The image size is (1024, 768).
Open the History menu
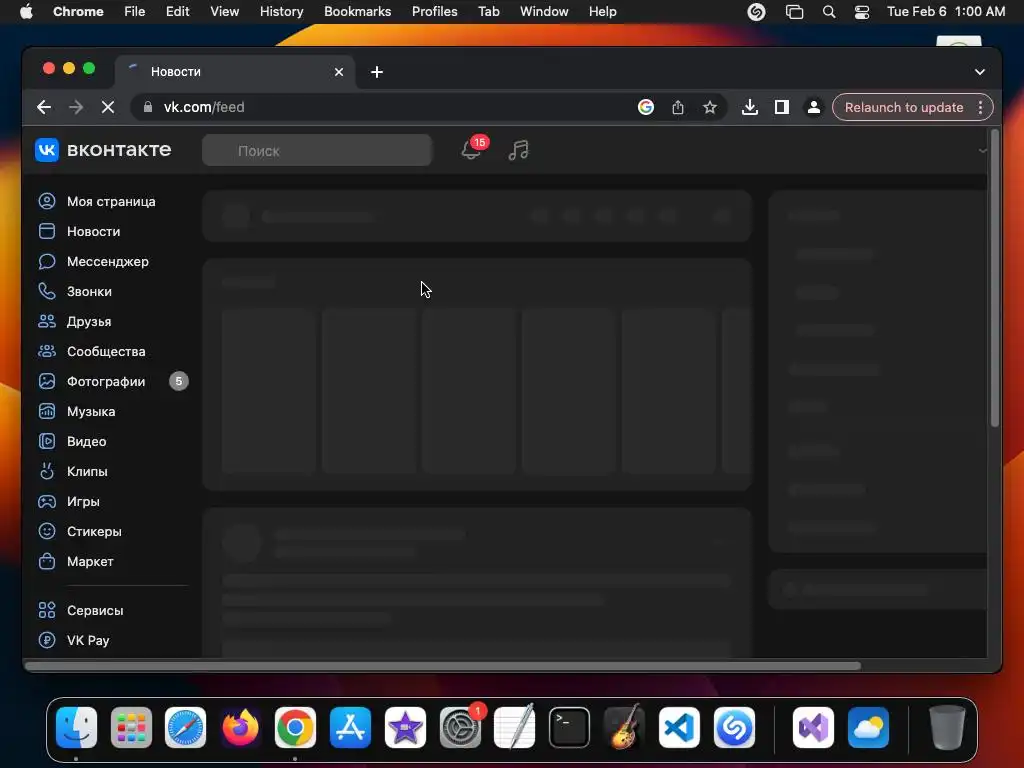tap(281, 12)
